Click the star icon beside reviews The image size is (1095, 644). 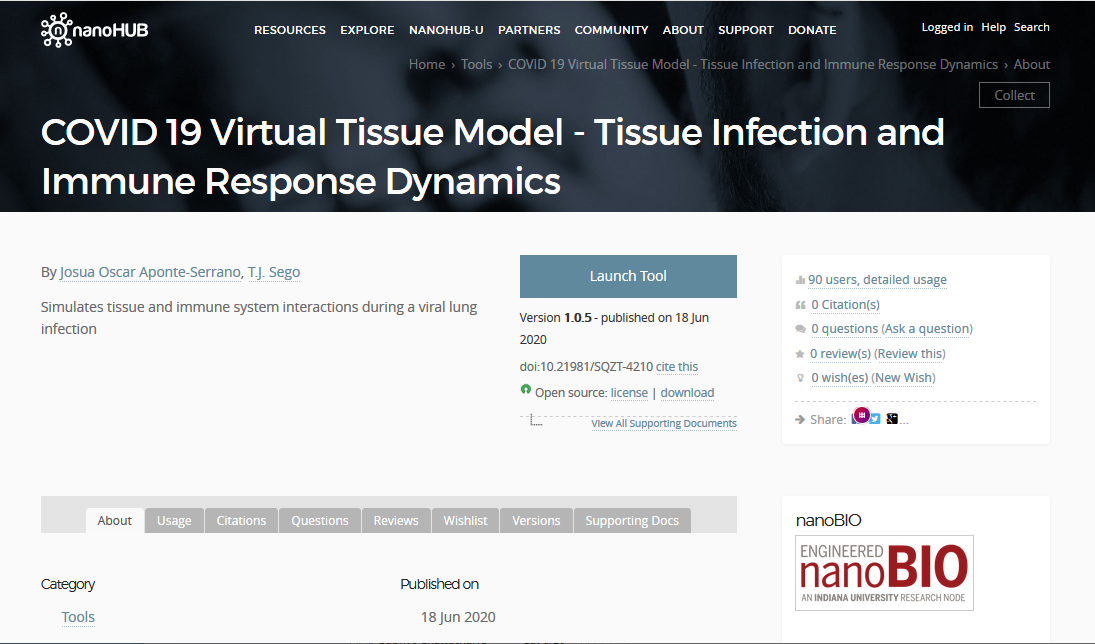coord(800,354)
